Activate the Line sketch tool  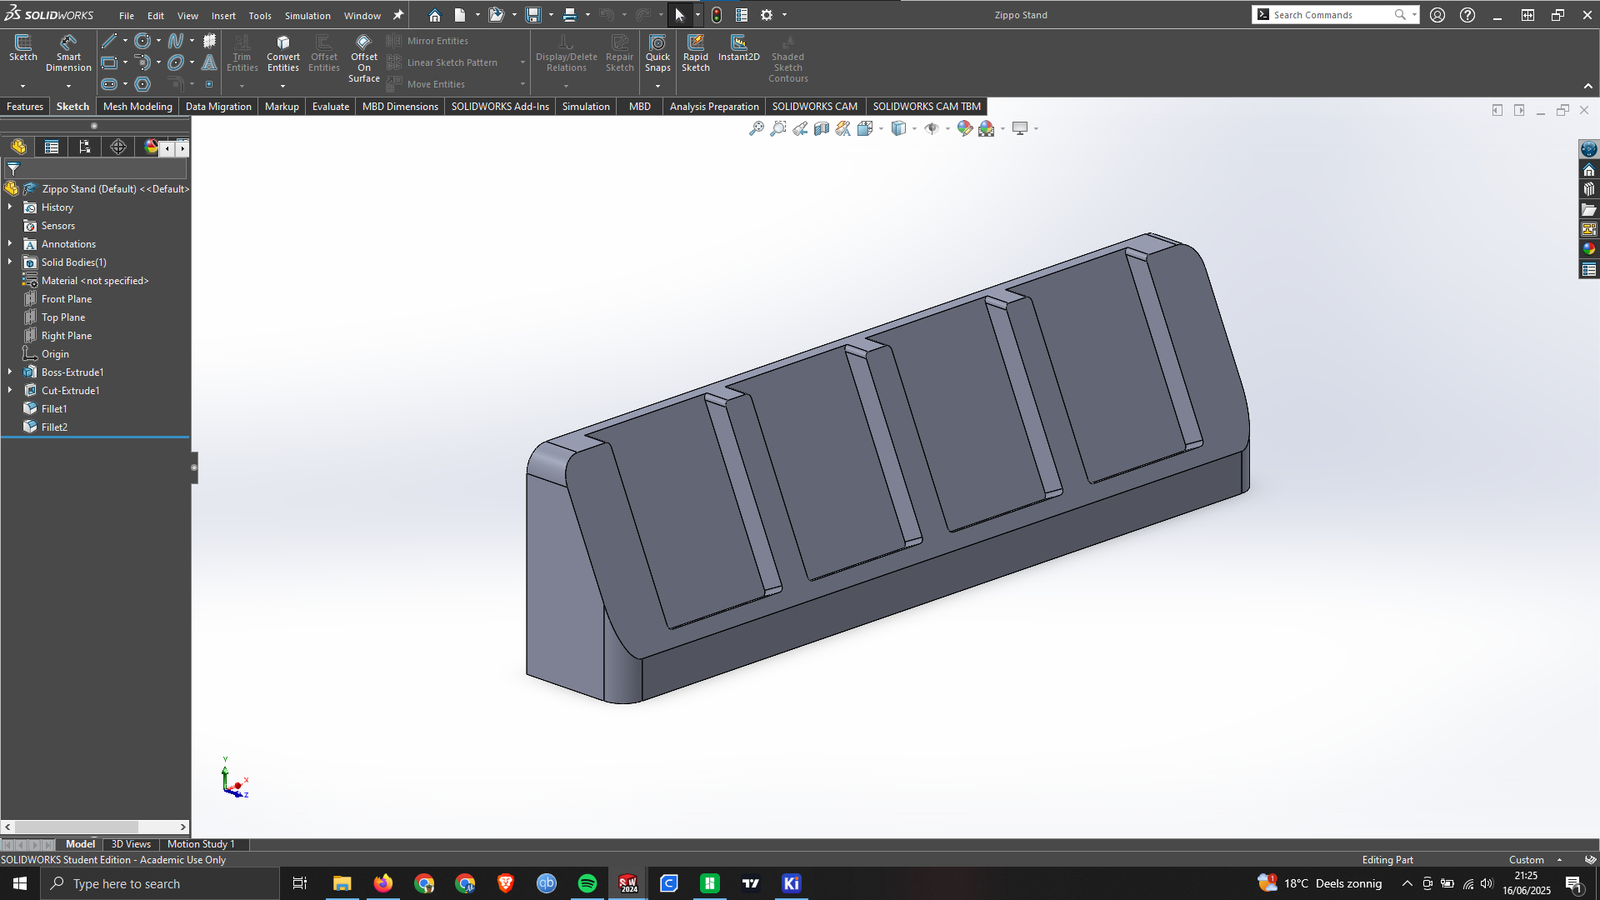click(x=109, y=41)
